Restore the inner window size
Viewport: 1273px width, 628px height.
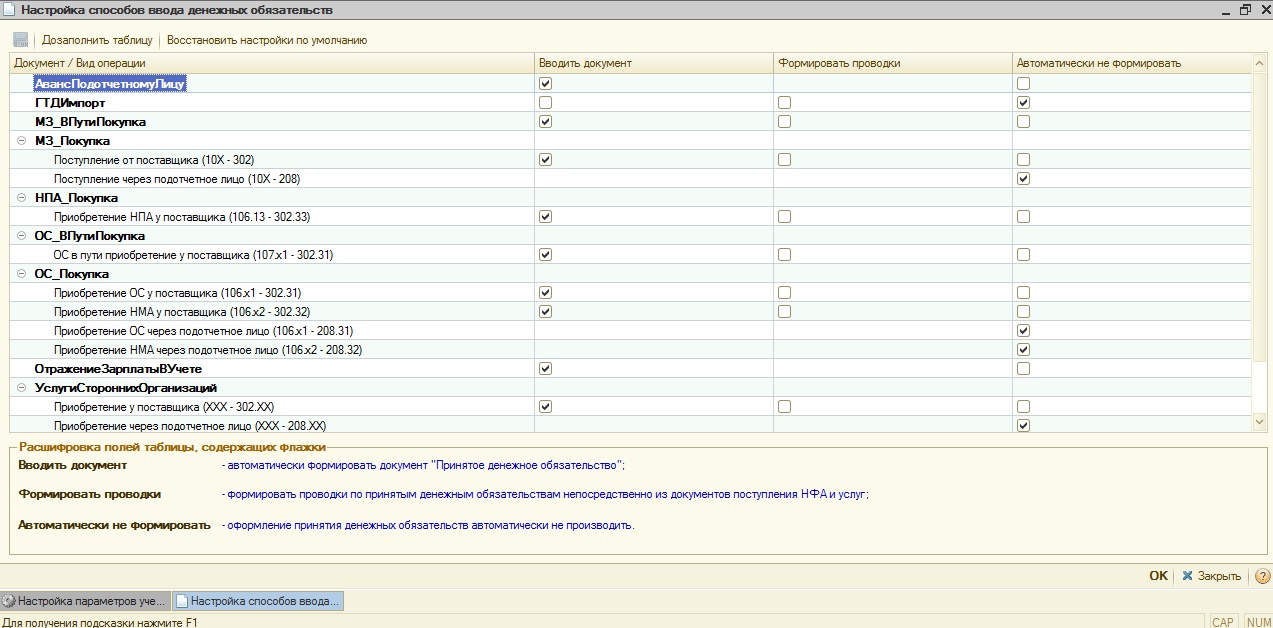coord(1245,9)
